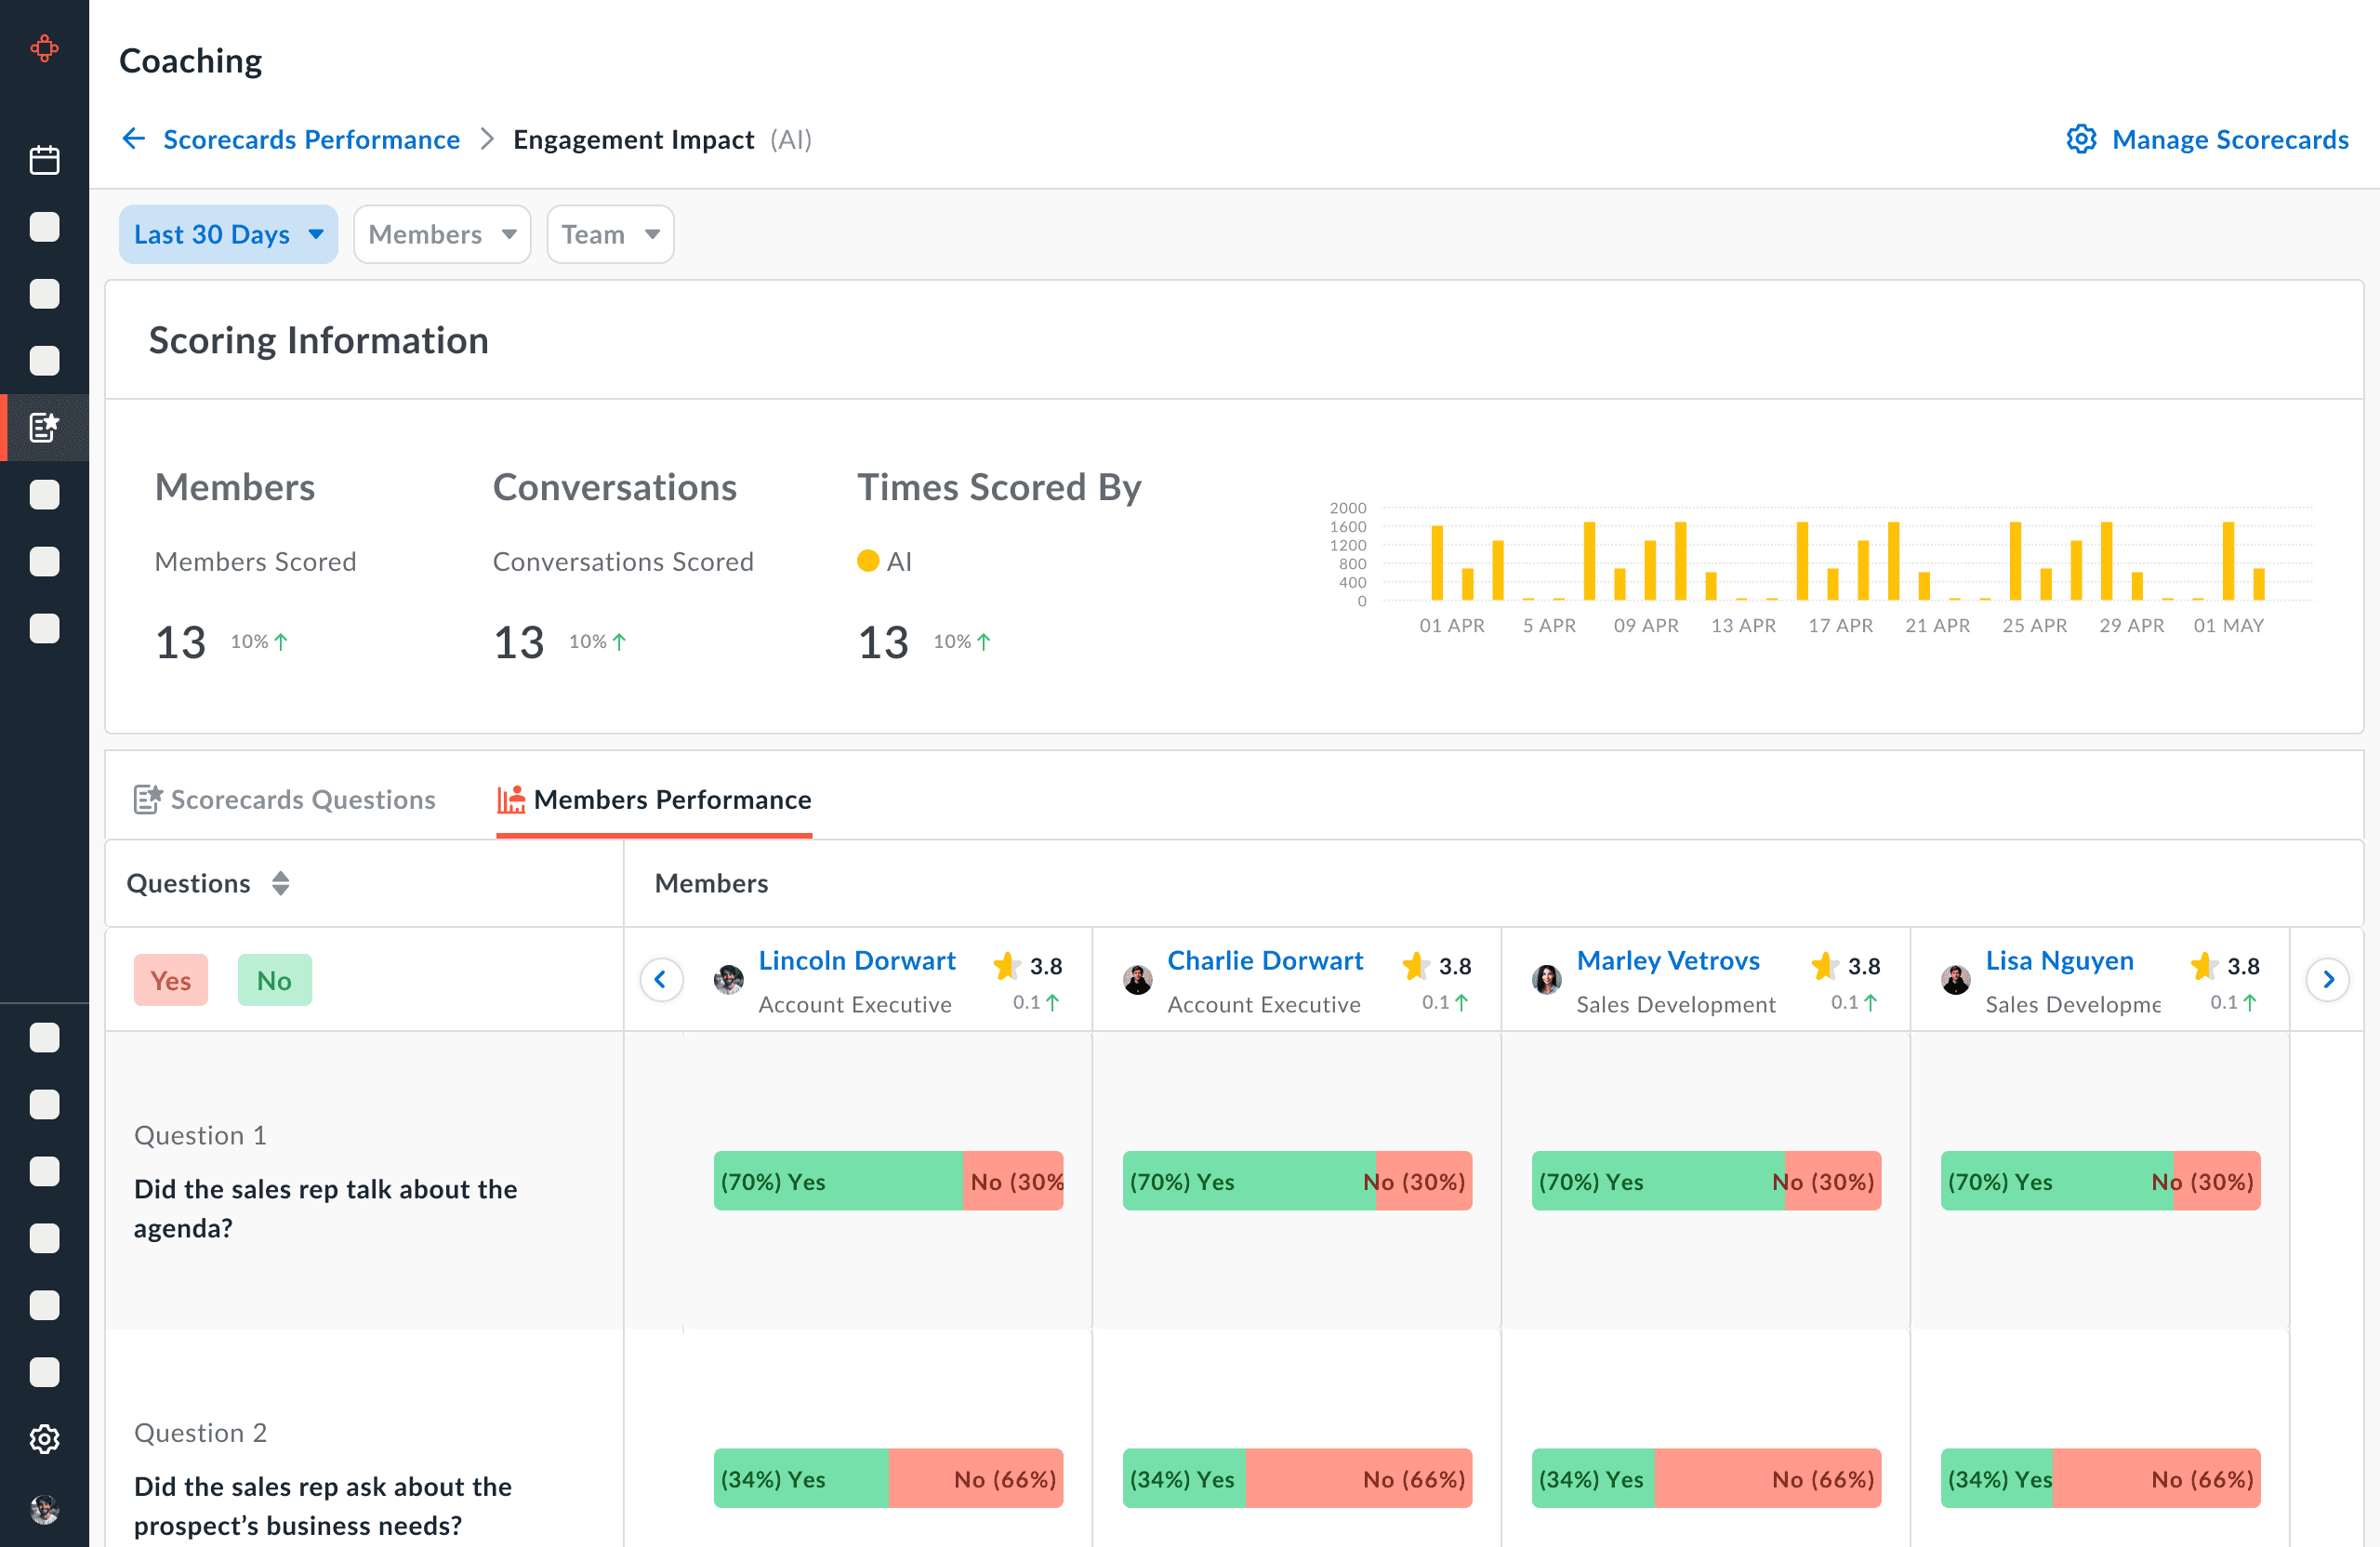Toggle the Yes answer filter
2380x1547 pixels.
[x=171, y=980]
